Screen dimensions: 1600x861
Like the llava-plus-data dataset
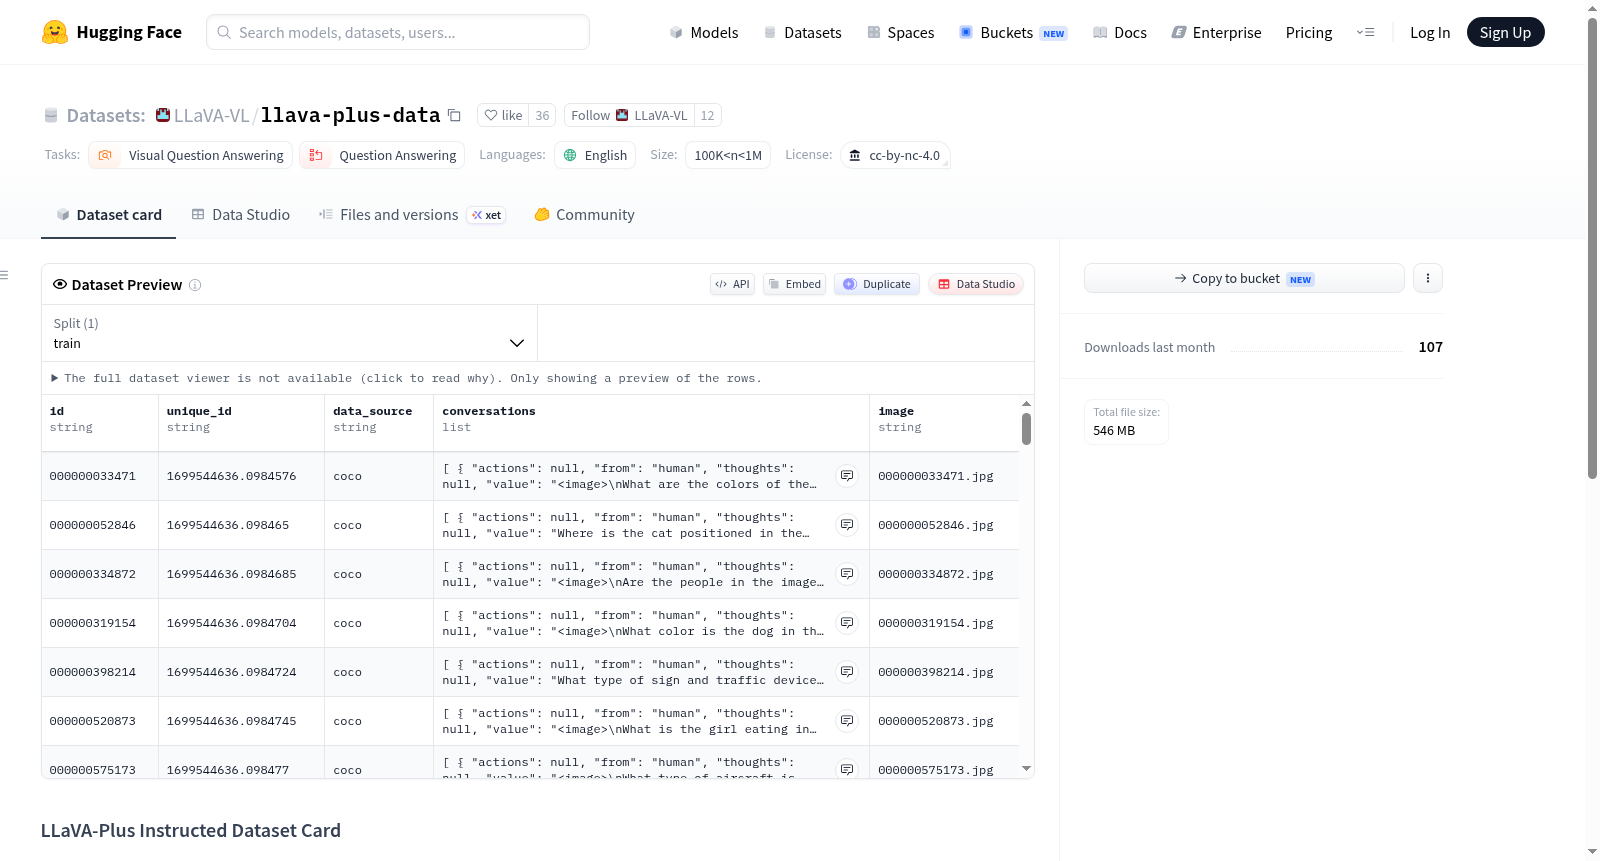tap(503, 115)
